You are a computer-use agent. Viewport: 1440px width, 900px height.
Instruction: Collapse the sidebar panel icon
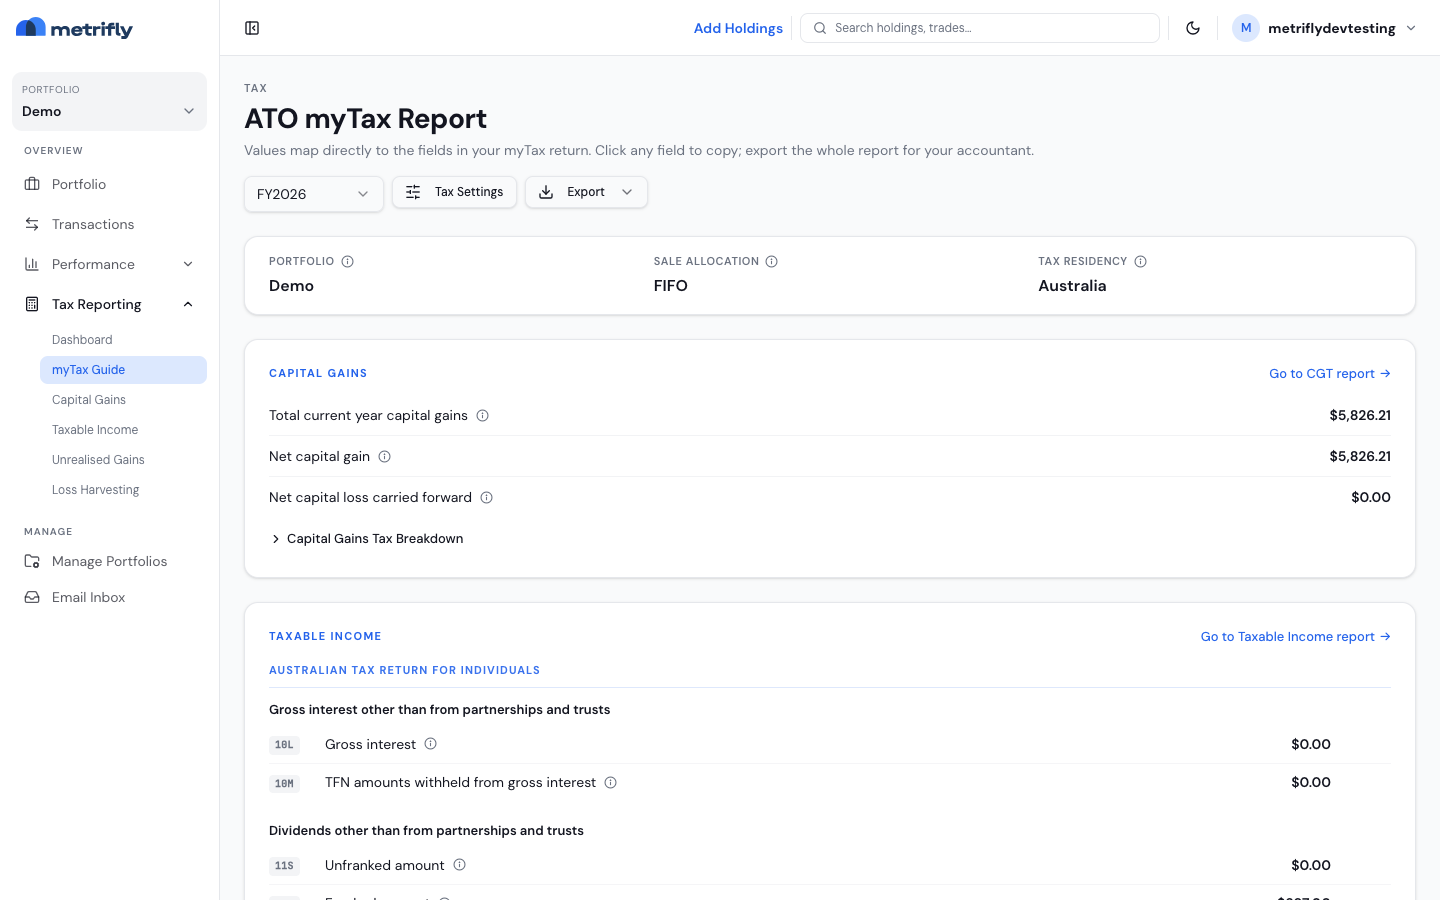[x=252, y=28]
